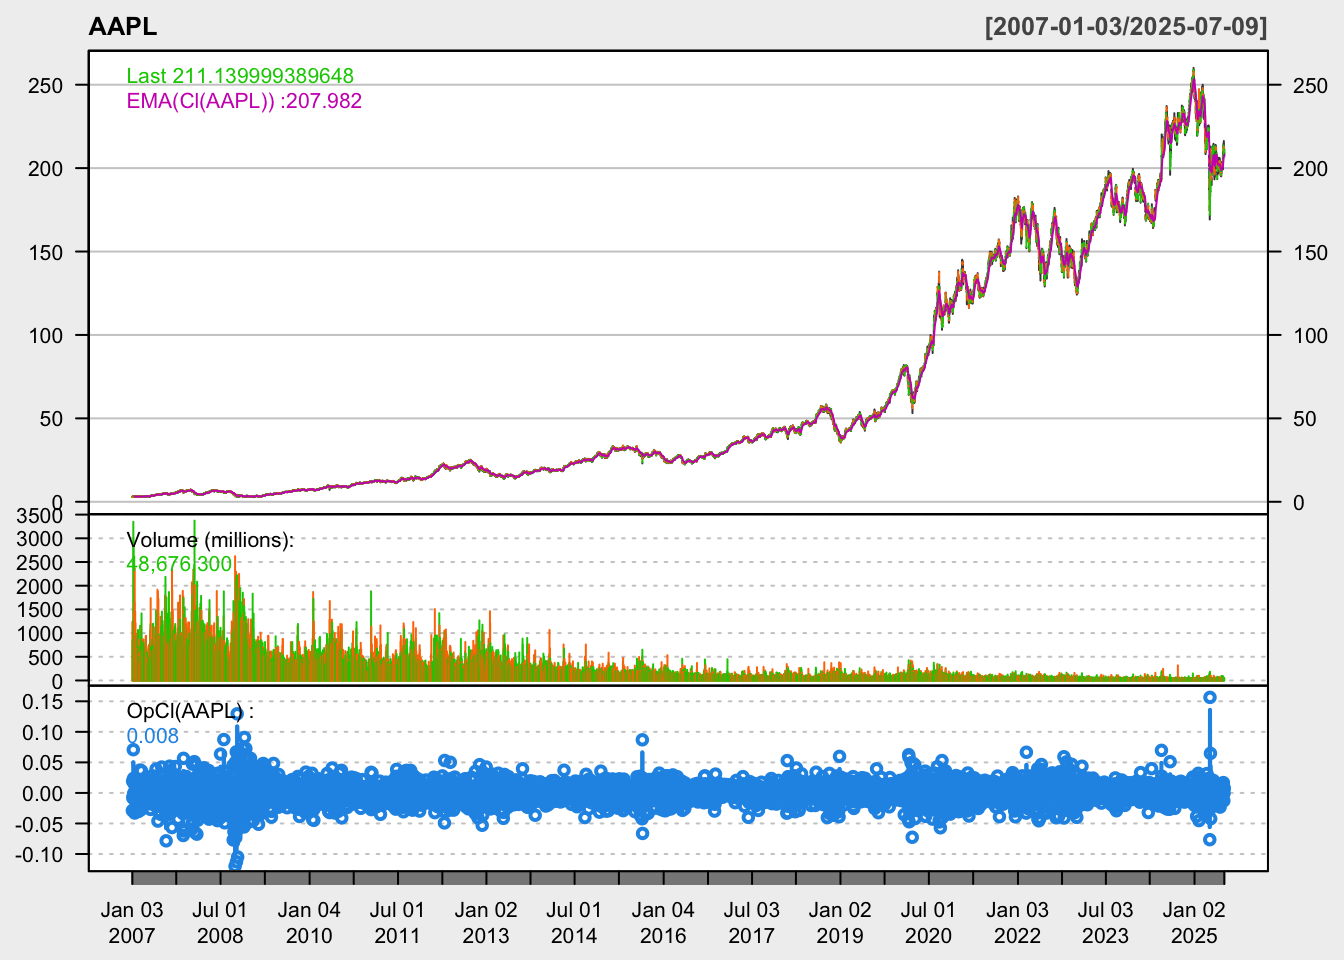
Task: Click the Jan 03 2022 date label
Action: click(1017, 923)
